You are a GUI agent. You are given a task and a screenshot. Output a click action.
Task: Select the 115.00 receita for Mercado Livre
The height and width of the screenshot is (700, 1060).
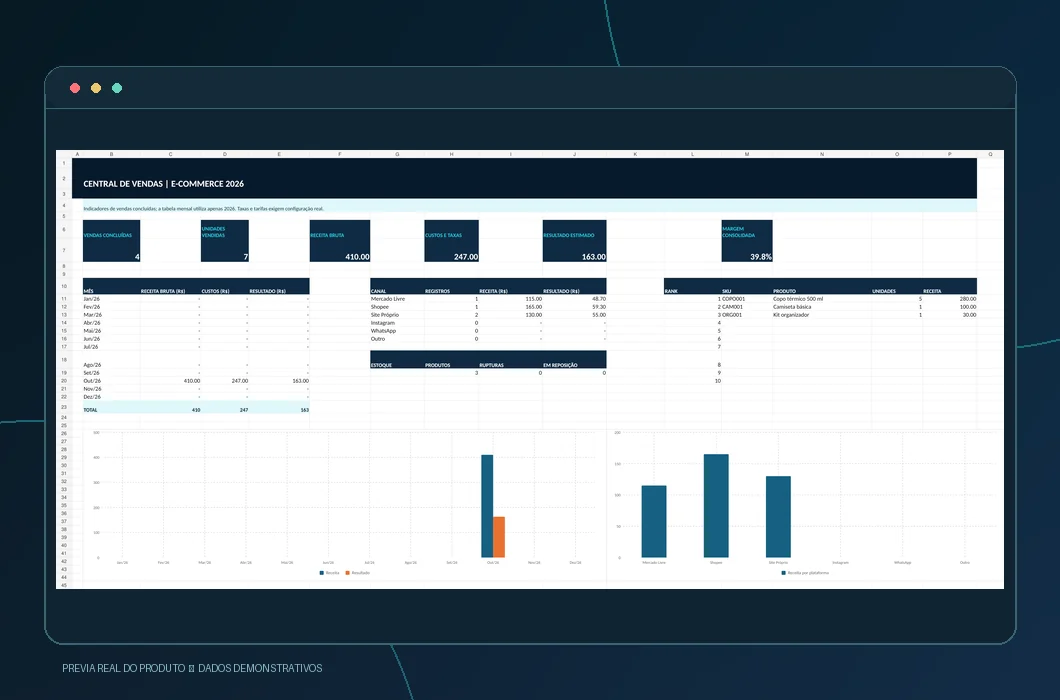pyautogui.click(x=533, y=299)
